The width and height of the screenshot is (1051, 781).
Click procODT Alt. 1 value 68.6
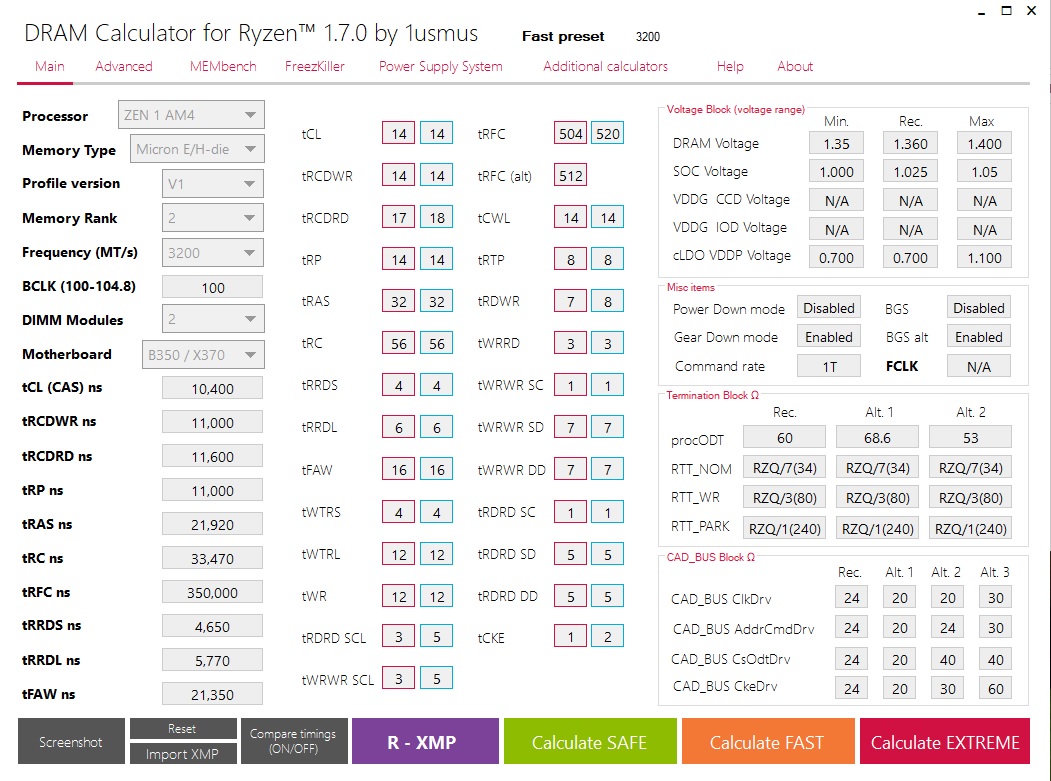tap(877, 438)
